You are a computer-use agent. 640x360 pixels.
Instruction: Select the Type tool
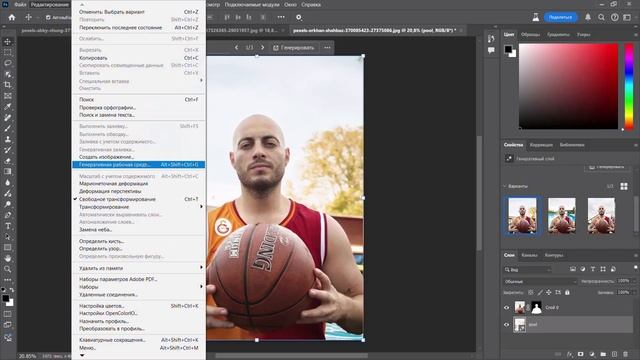[8, 226]
